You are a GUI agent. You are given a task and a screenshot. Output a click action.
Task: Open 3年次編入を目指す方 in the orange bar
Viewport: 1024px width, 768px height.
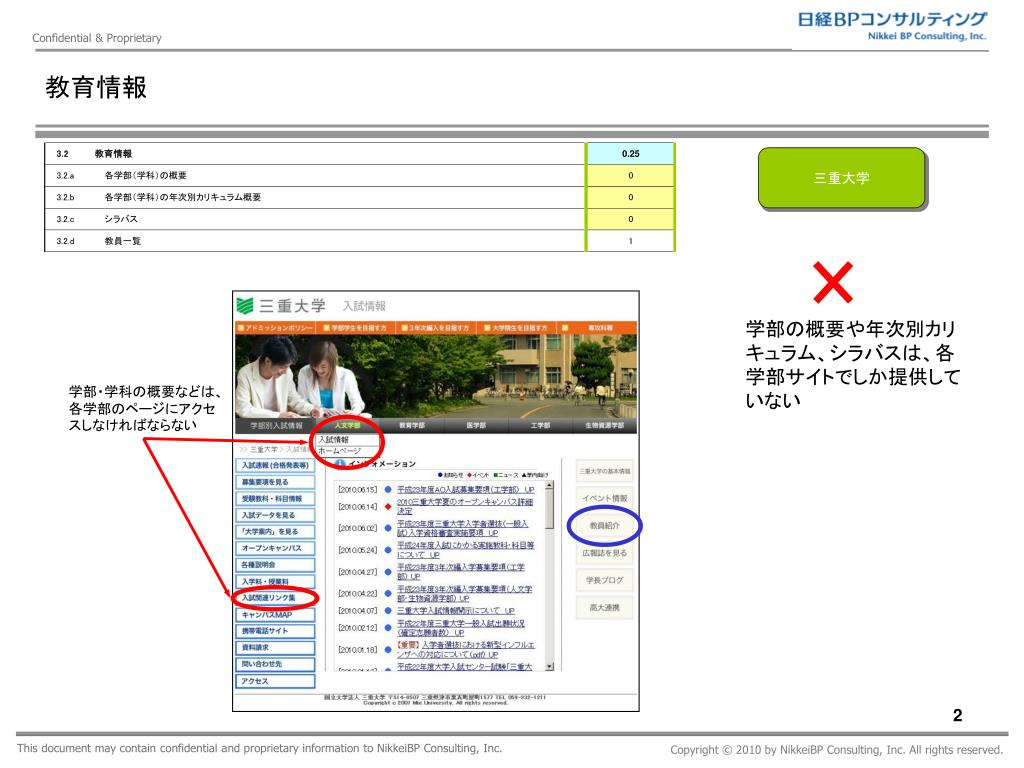434,328
